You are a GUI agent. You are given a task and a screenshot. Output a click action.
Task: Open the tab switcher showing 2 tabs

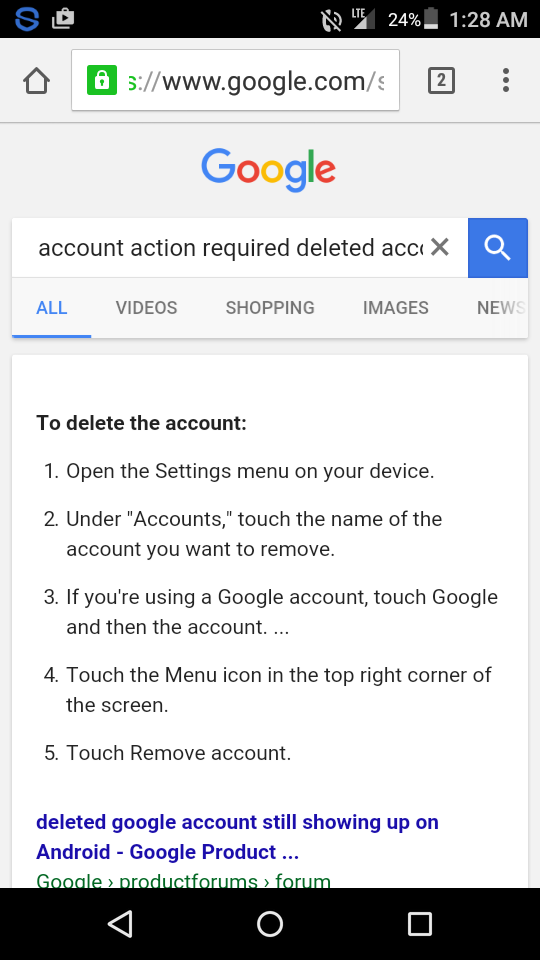coord(441,80)
